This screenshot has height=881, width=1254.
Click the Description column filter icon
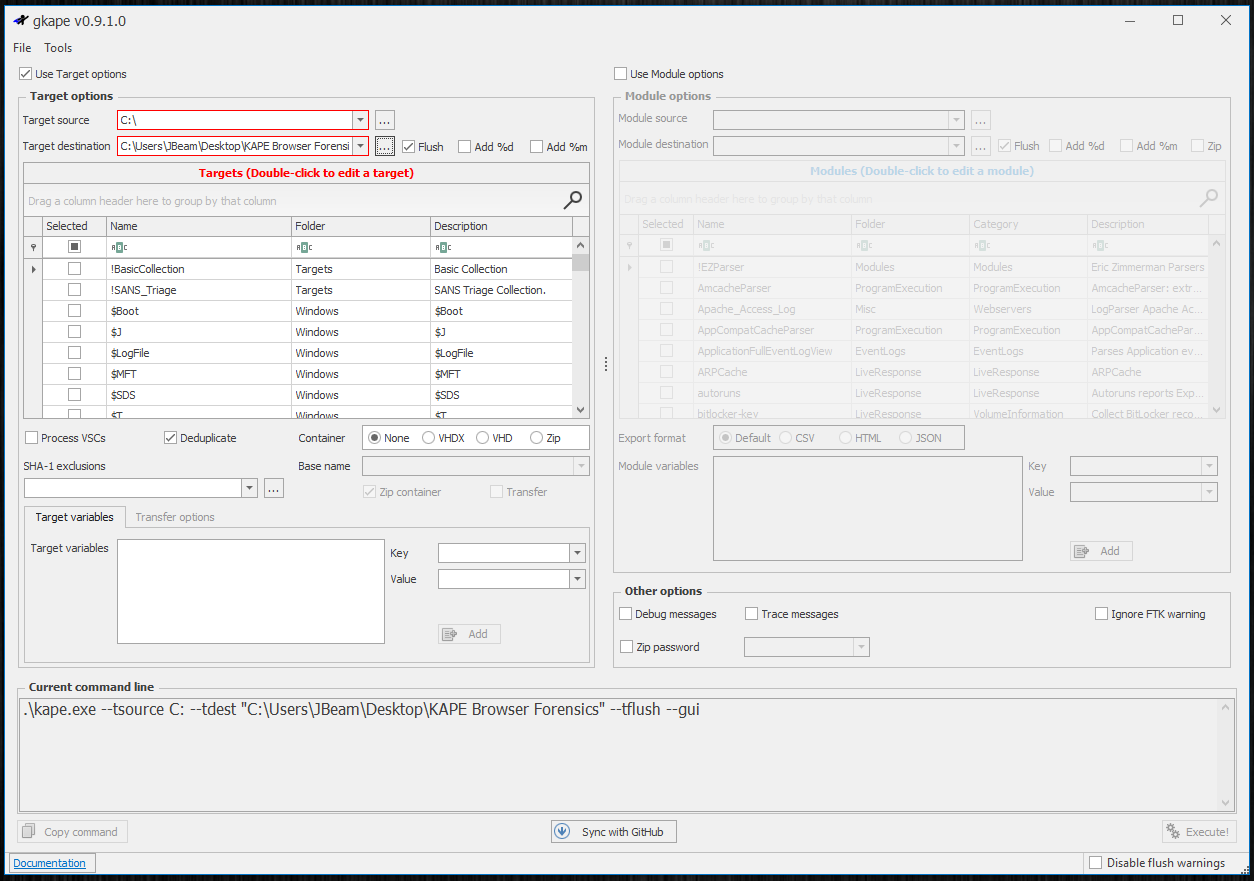click(442, 247)
